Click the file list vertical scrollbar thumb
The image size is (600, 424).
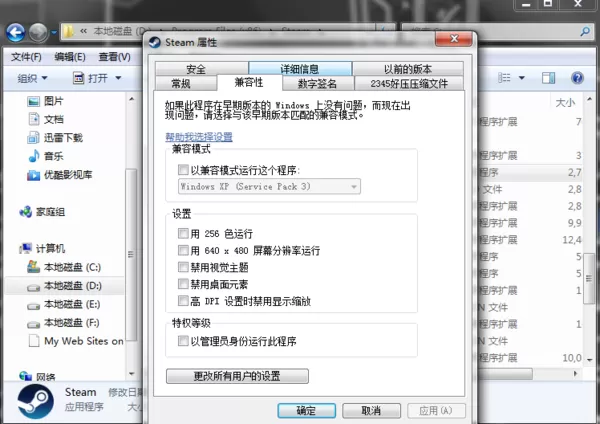click(x=589, y=279)
